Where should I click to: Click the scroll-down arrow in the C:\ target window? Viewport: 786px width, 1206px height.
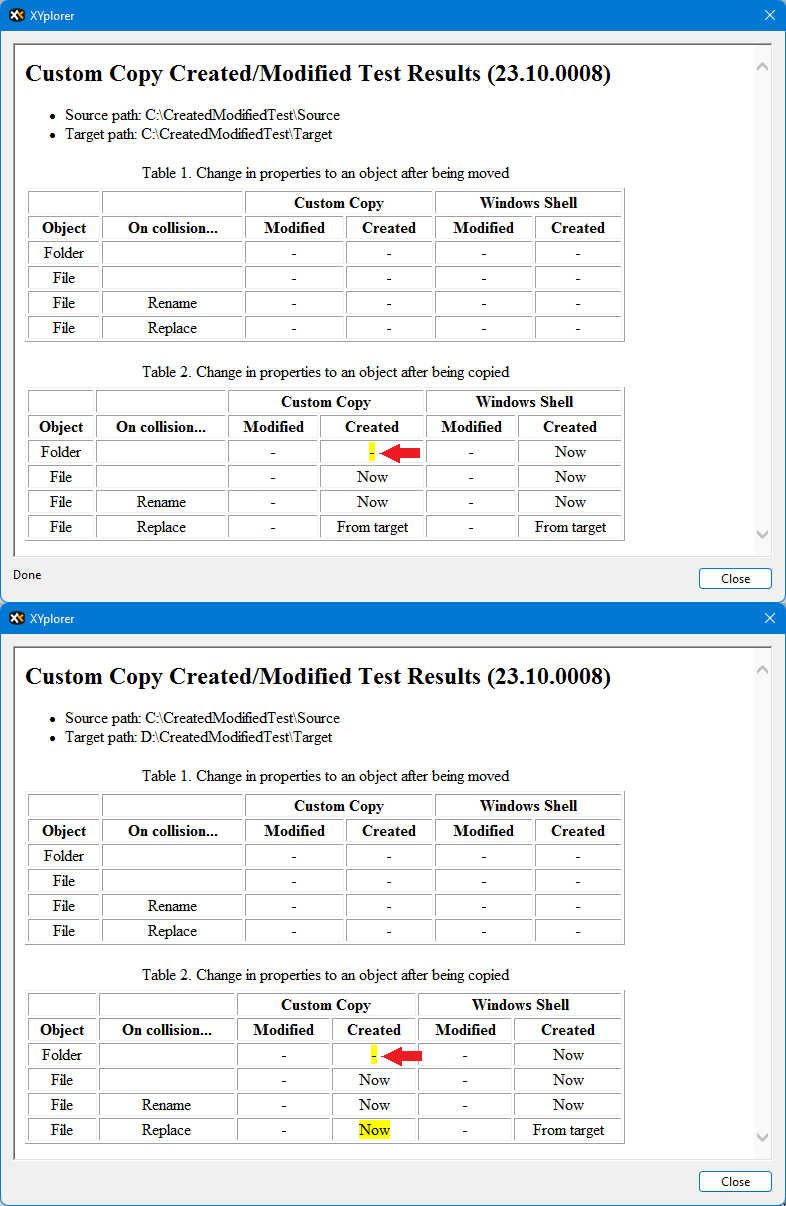[x=762, y=535]
